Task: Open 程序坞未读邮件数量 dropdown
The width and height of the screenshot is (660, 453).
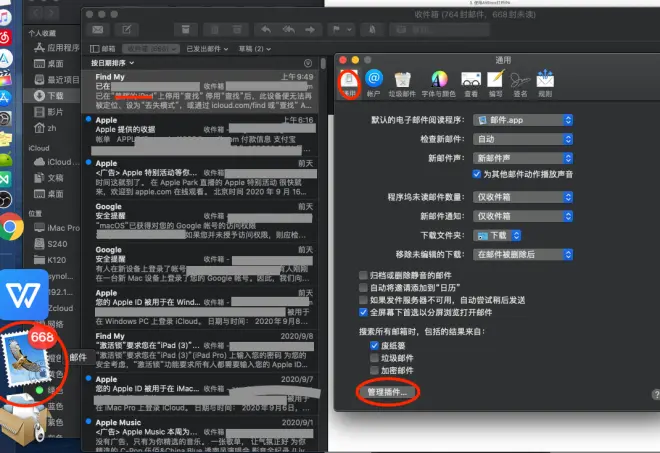Action: 523,197
